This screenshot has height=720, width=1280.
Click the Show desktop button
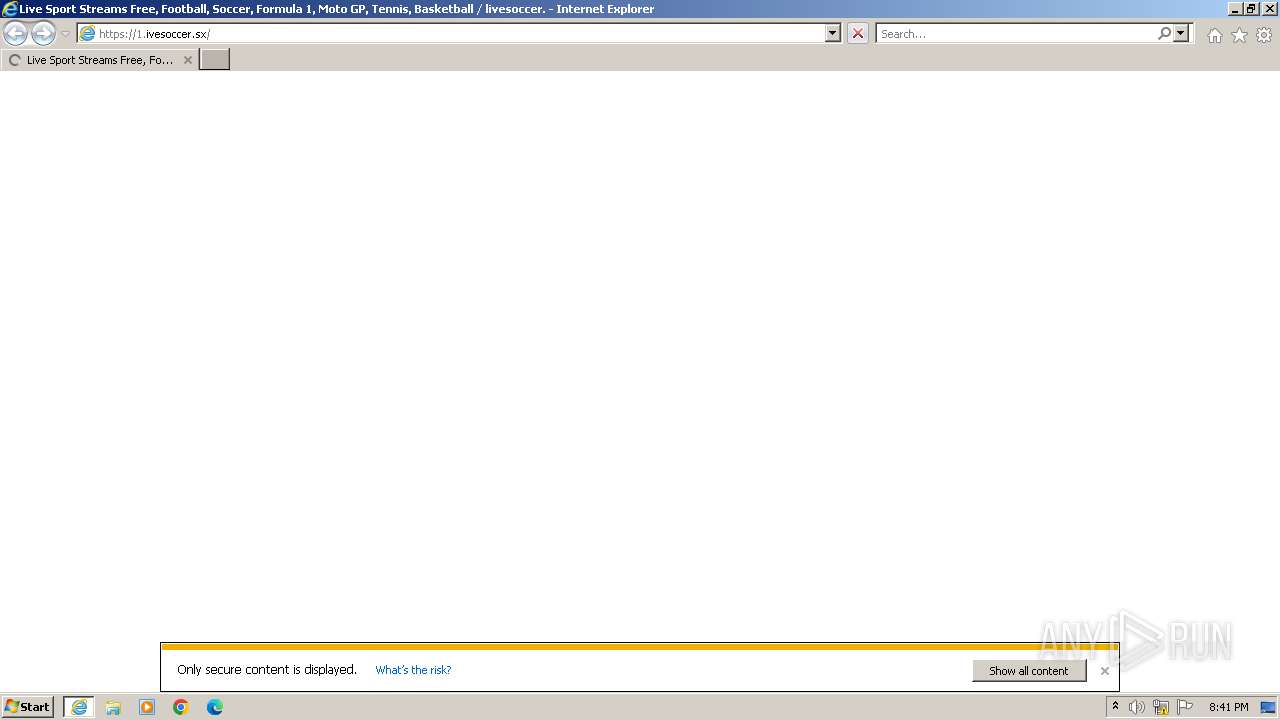1268,707
